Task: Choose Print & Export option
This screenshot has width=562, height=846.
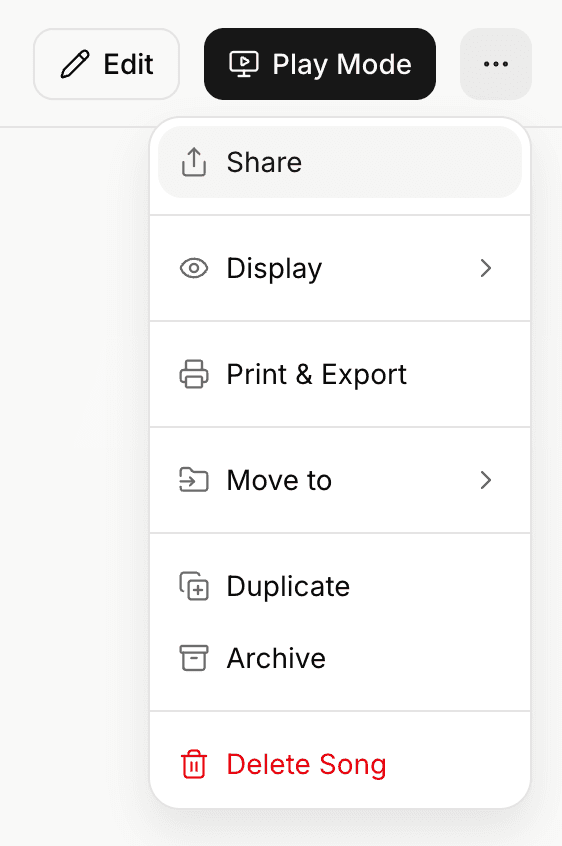Action: coord(340,374)
